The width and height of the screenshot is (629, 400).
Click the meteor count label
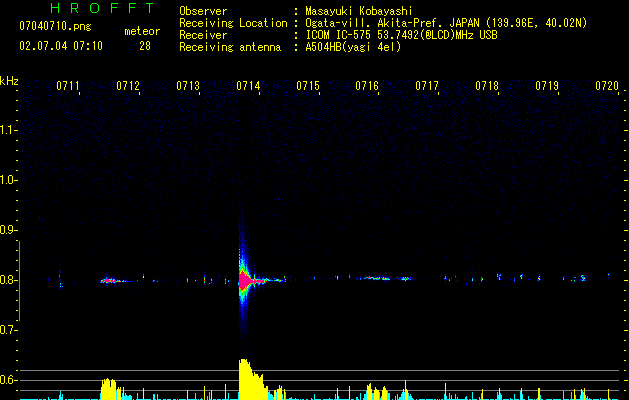pos(142,31)
